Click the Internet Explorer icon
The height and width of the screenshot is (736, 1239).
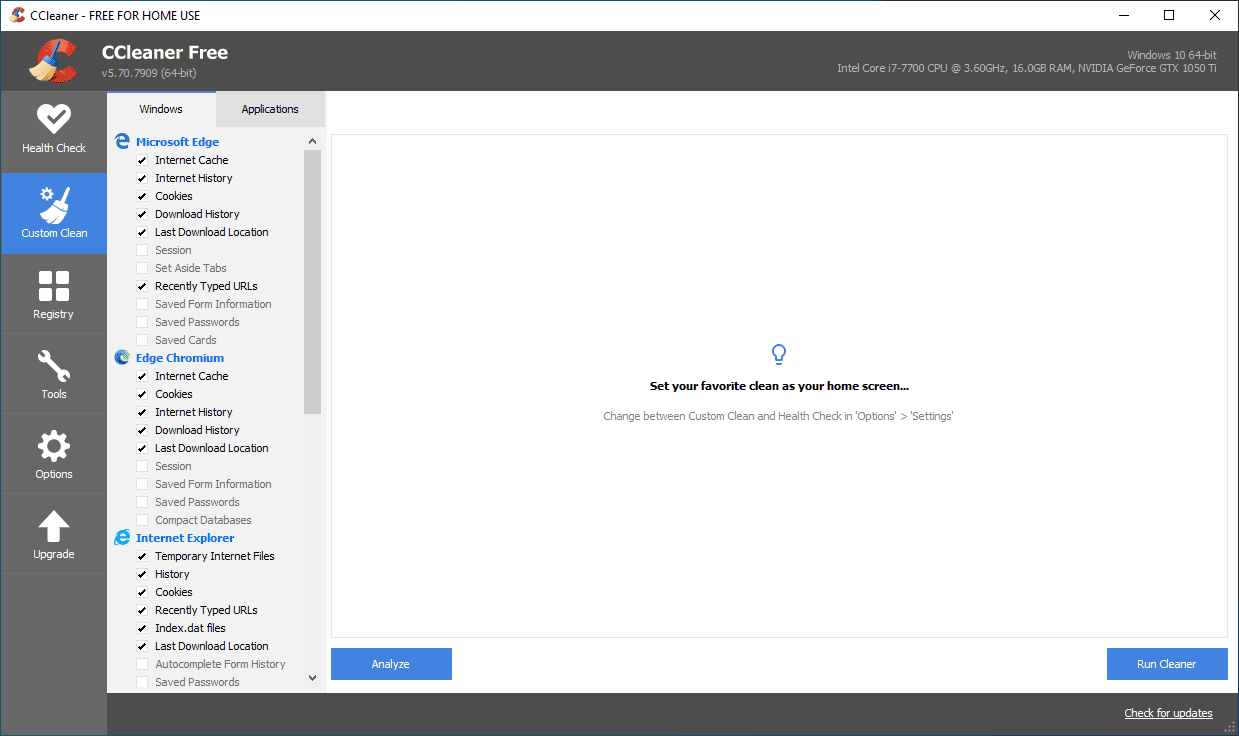[x=121, y=537]
